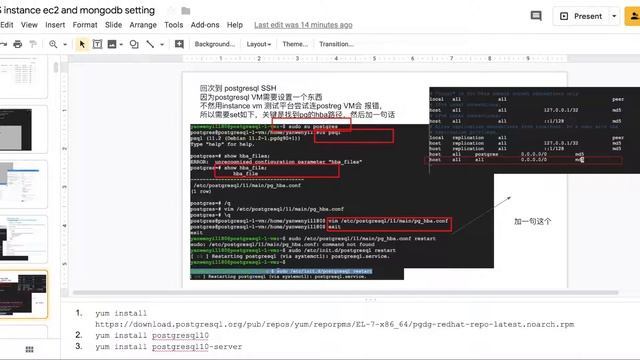Select the thumbnail with blue-lined settings page
This screenshot has height=360, width=640.
pos(23,184)
